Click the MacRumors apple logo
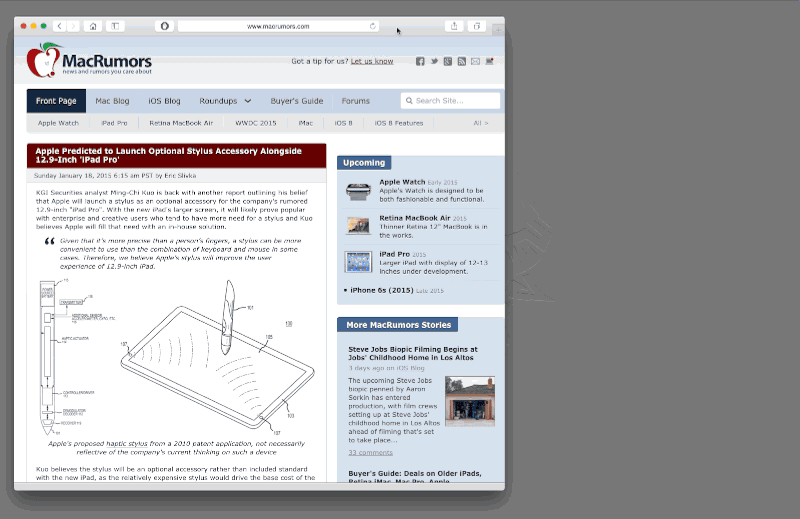The height and width of the screenshot is (519, 800). tap(43, 60)
